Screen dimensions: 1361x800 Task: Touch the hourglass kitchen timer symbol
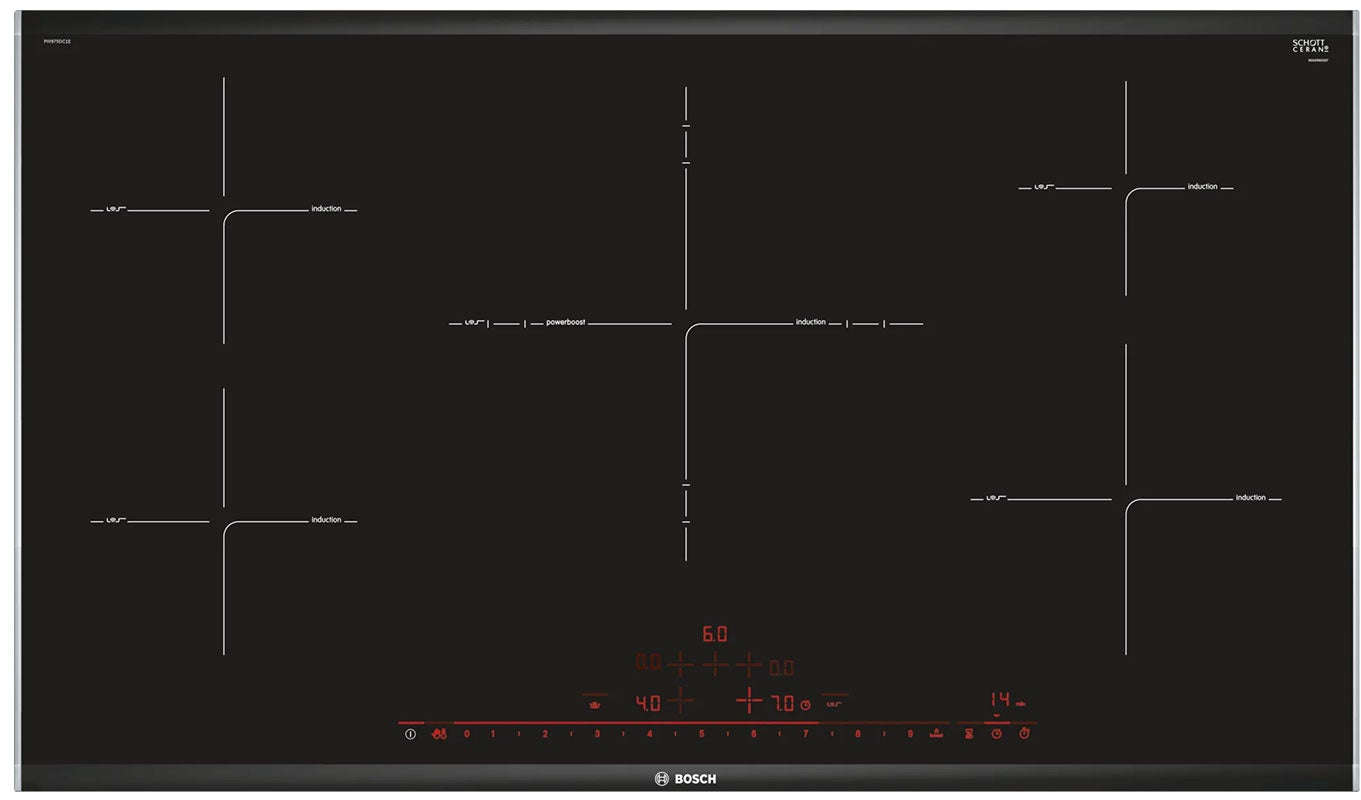tap(970, 734)
